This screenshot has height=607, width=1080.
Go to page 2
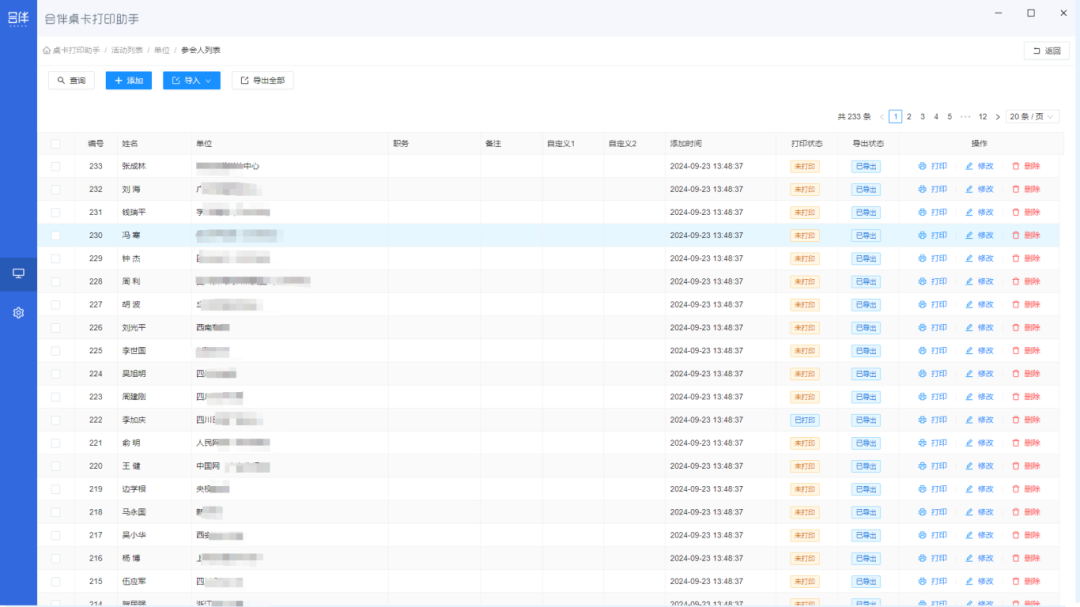(909, 117)
